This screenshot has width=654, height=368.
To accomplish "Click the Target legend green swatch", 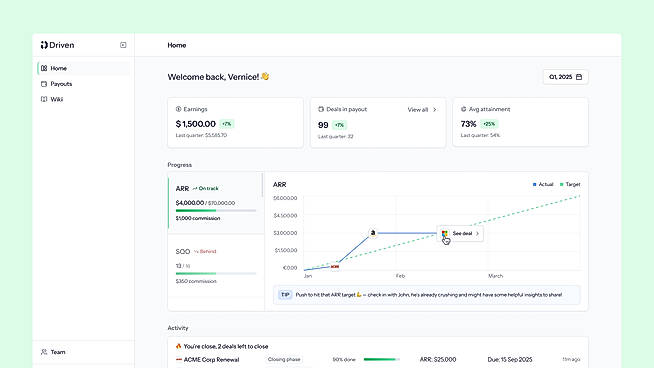I will 562,184.
